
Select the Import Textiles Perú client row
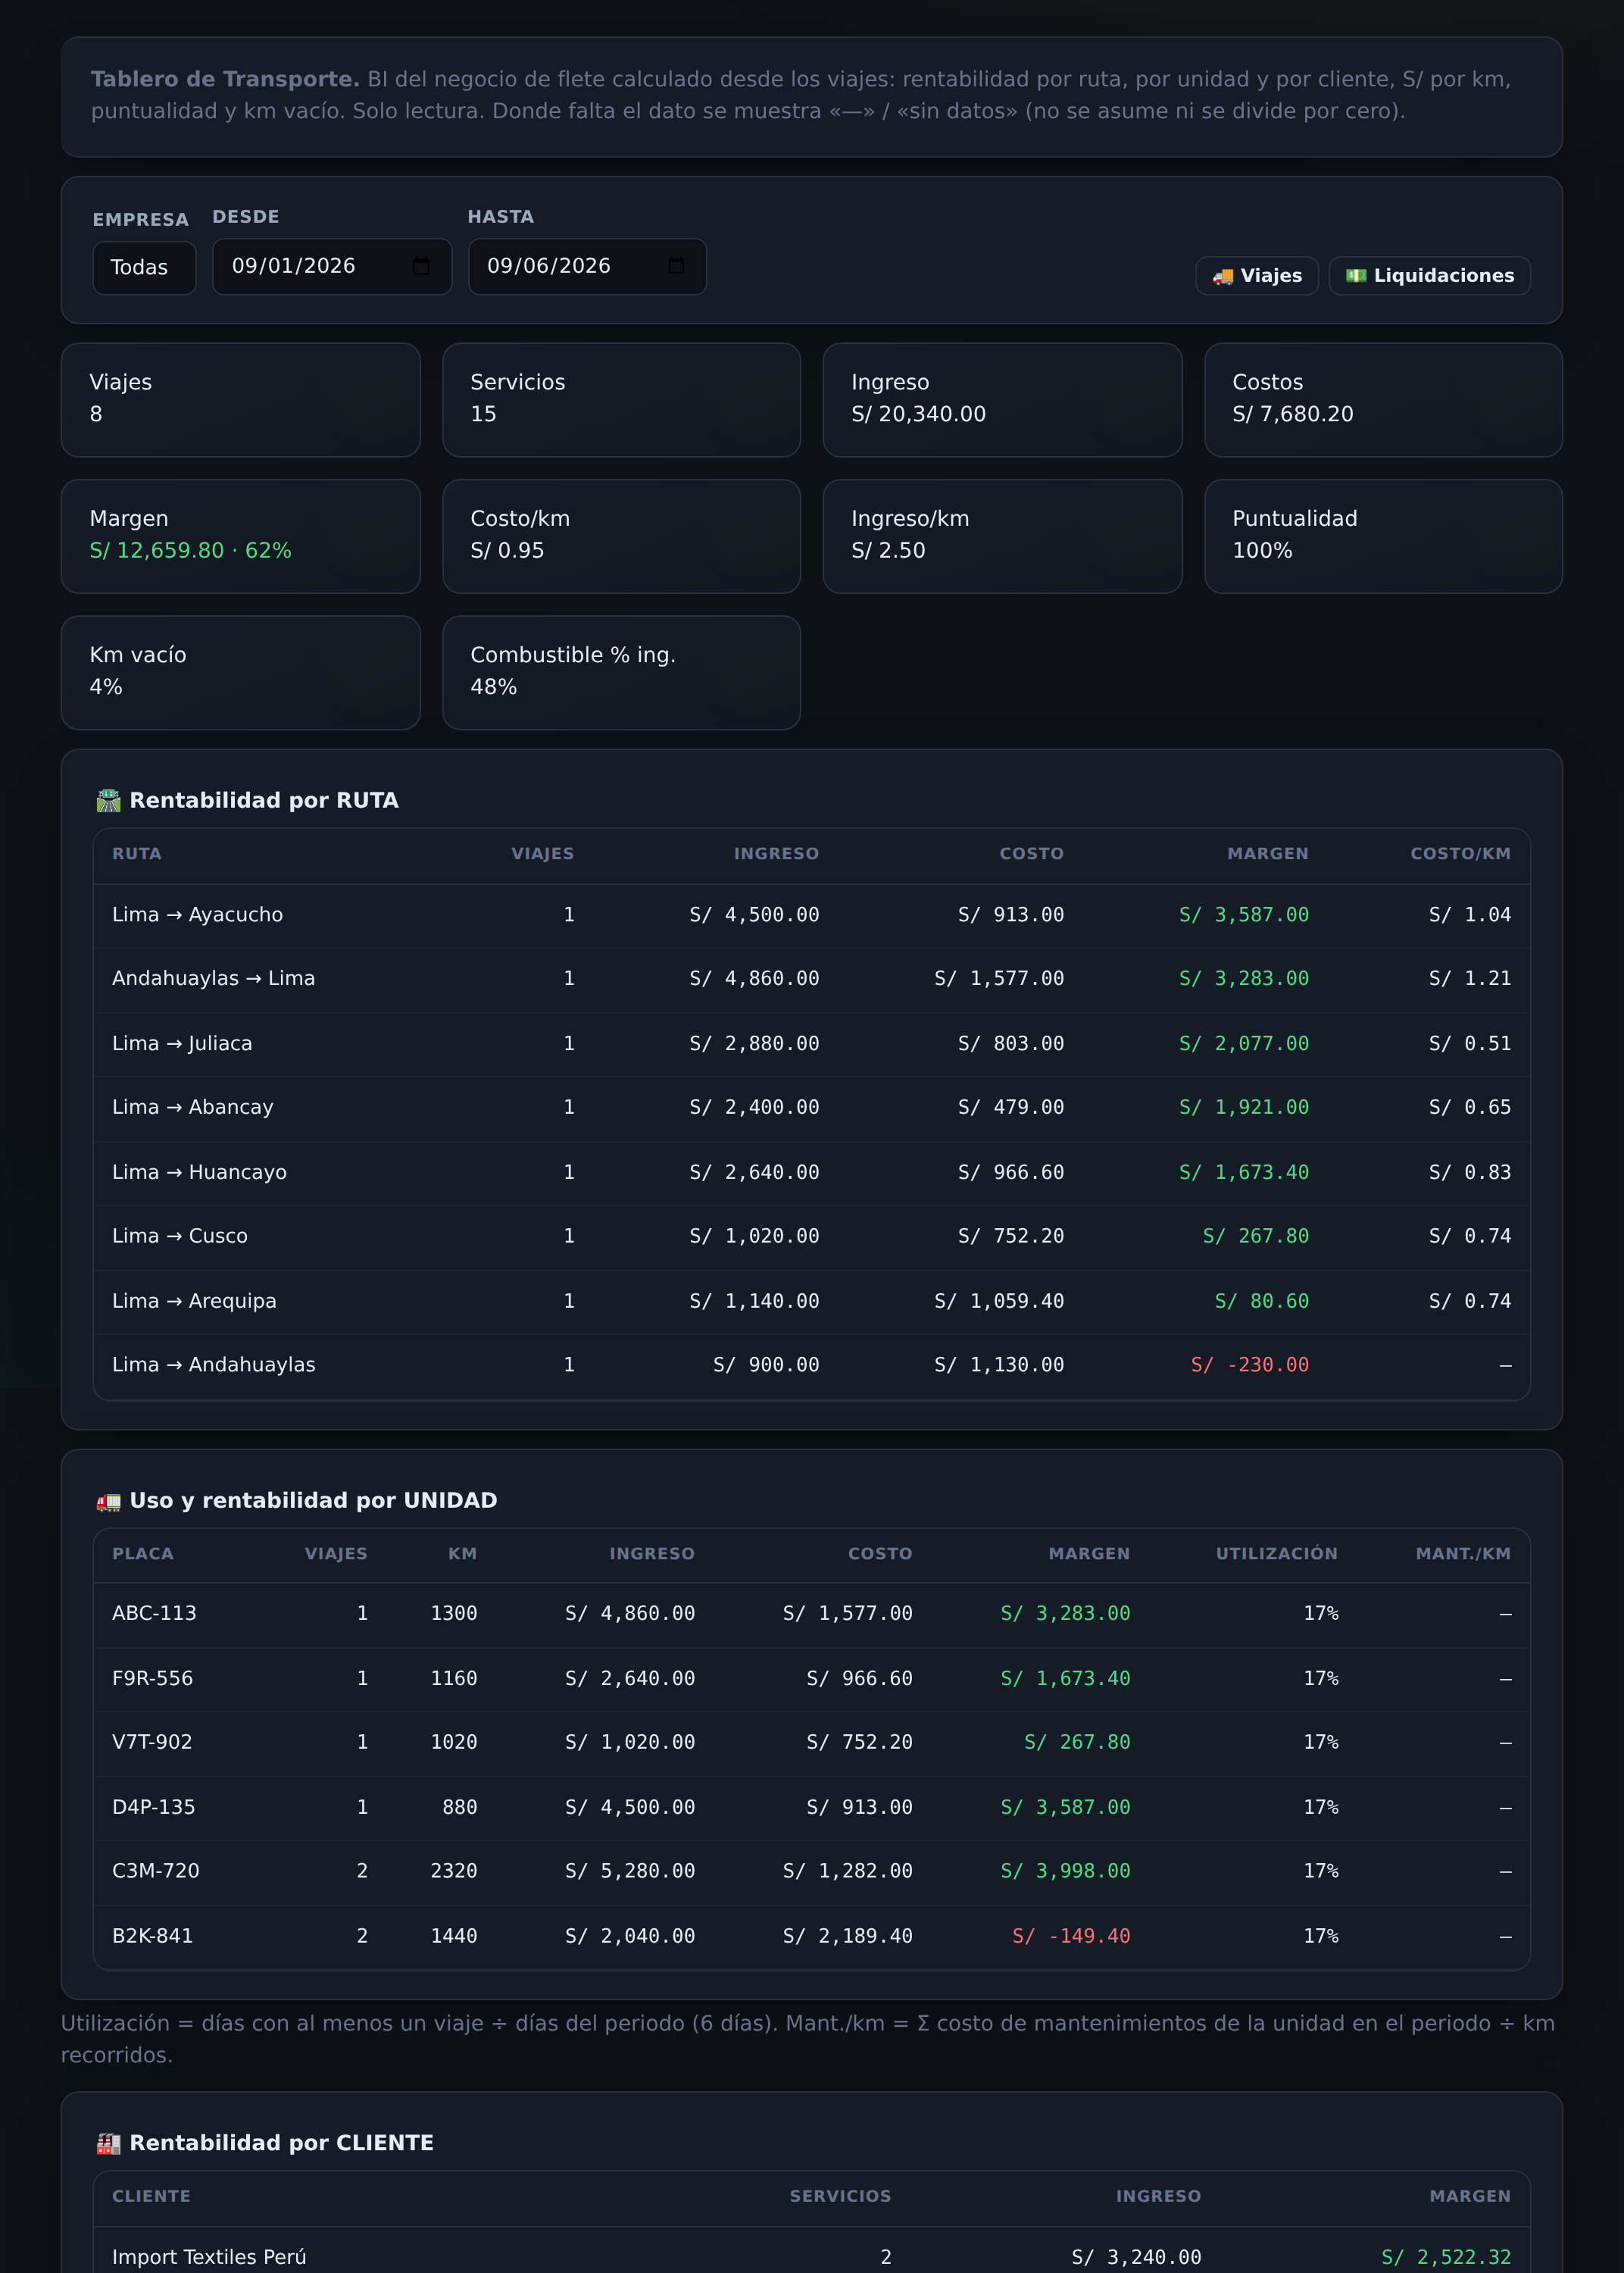point(811,2255)
